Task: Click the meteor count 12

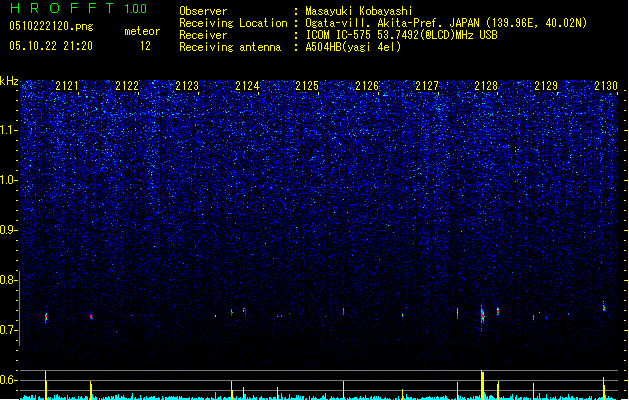Action: coord(145,46)
